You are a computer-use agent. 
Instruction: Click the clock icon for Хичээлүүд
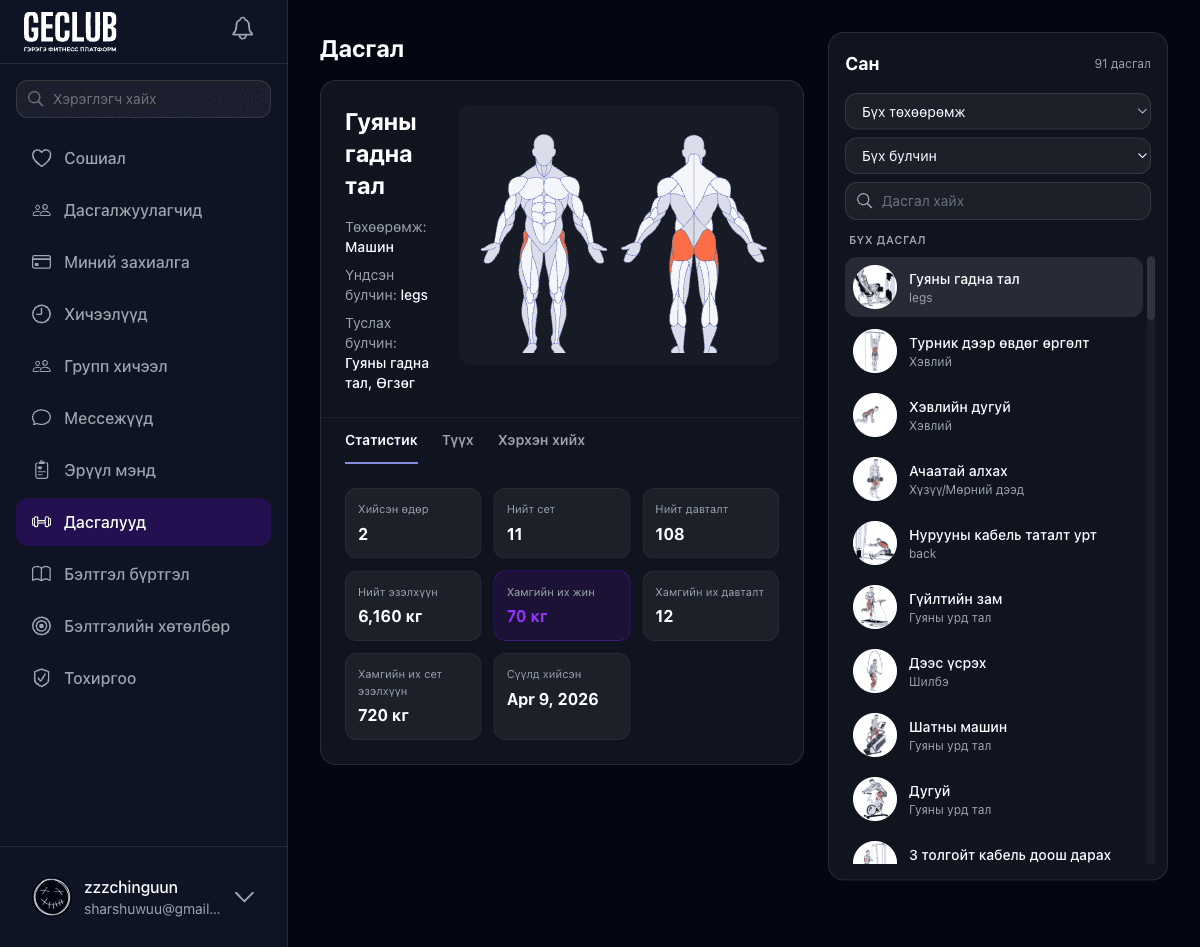41,314
